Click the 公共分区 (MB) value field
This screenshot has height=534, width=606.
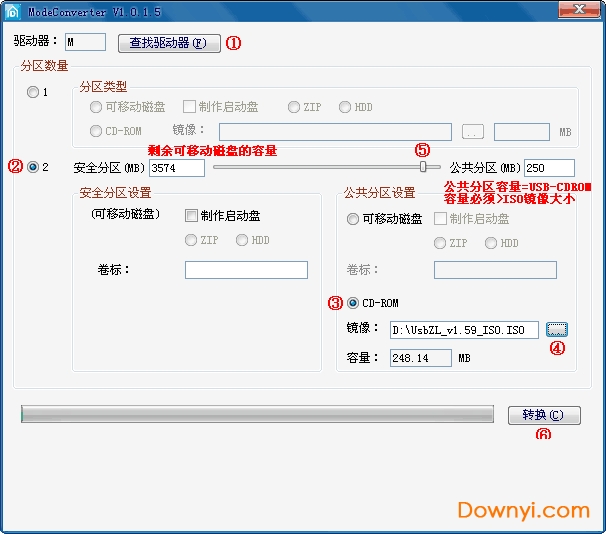549,168
